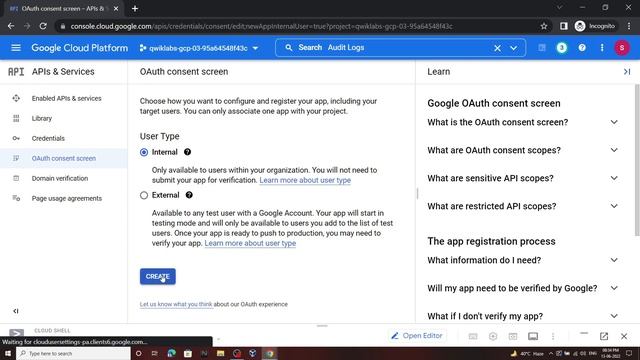This screenshot has height=360, width=640.
Task: Show help tooltip for External
Action: tap(189, 195)
